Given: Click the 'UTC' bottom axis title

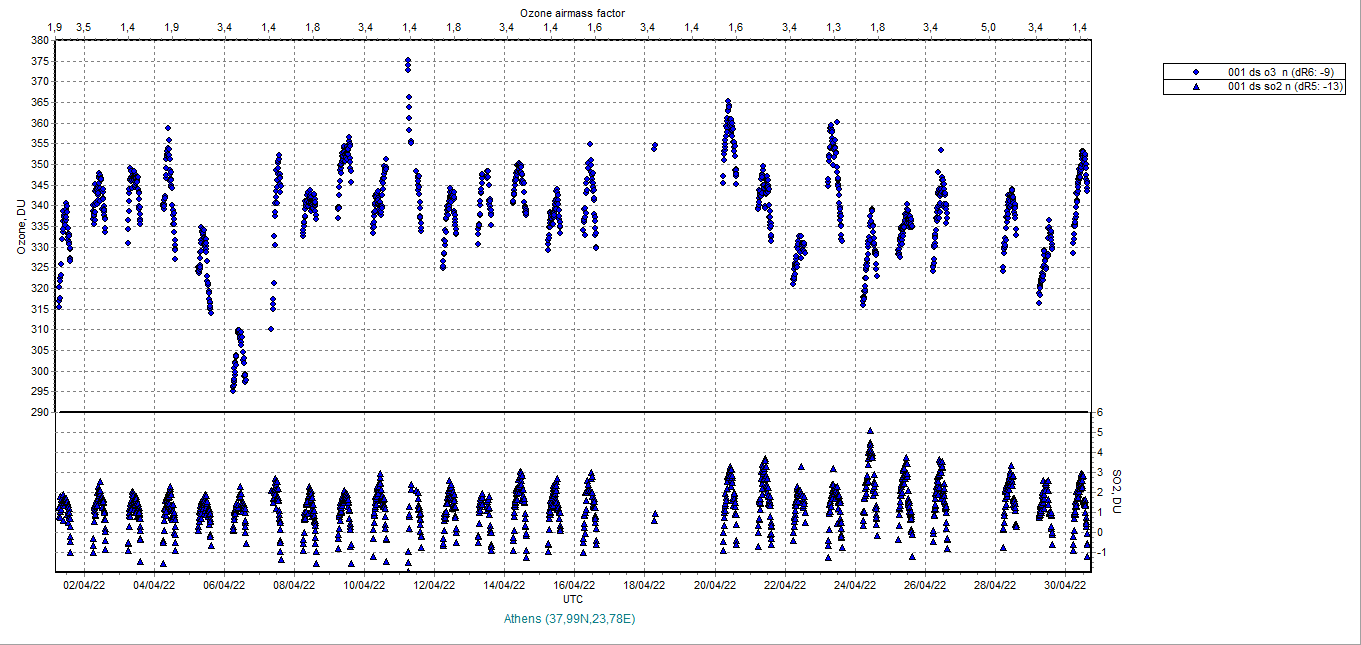Looking at the screenshot, I should coord(573,599).
